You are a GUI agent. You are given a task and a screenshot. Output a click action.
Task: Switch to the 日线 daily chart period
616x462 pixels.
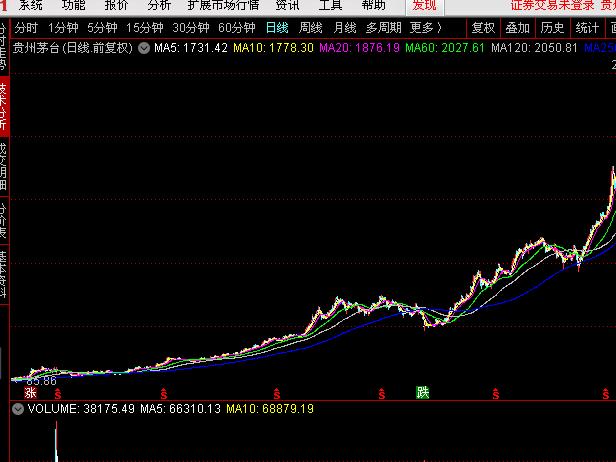pyautogui.click(x=277, y=28)
